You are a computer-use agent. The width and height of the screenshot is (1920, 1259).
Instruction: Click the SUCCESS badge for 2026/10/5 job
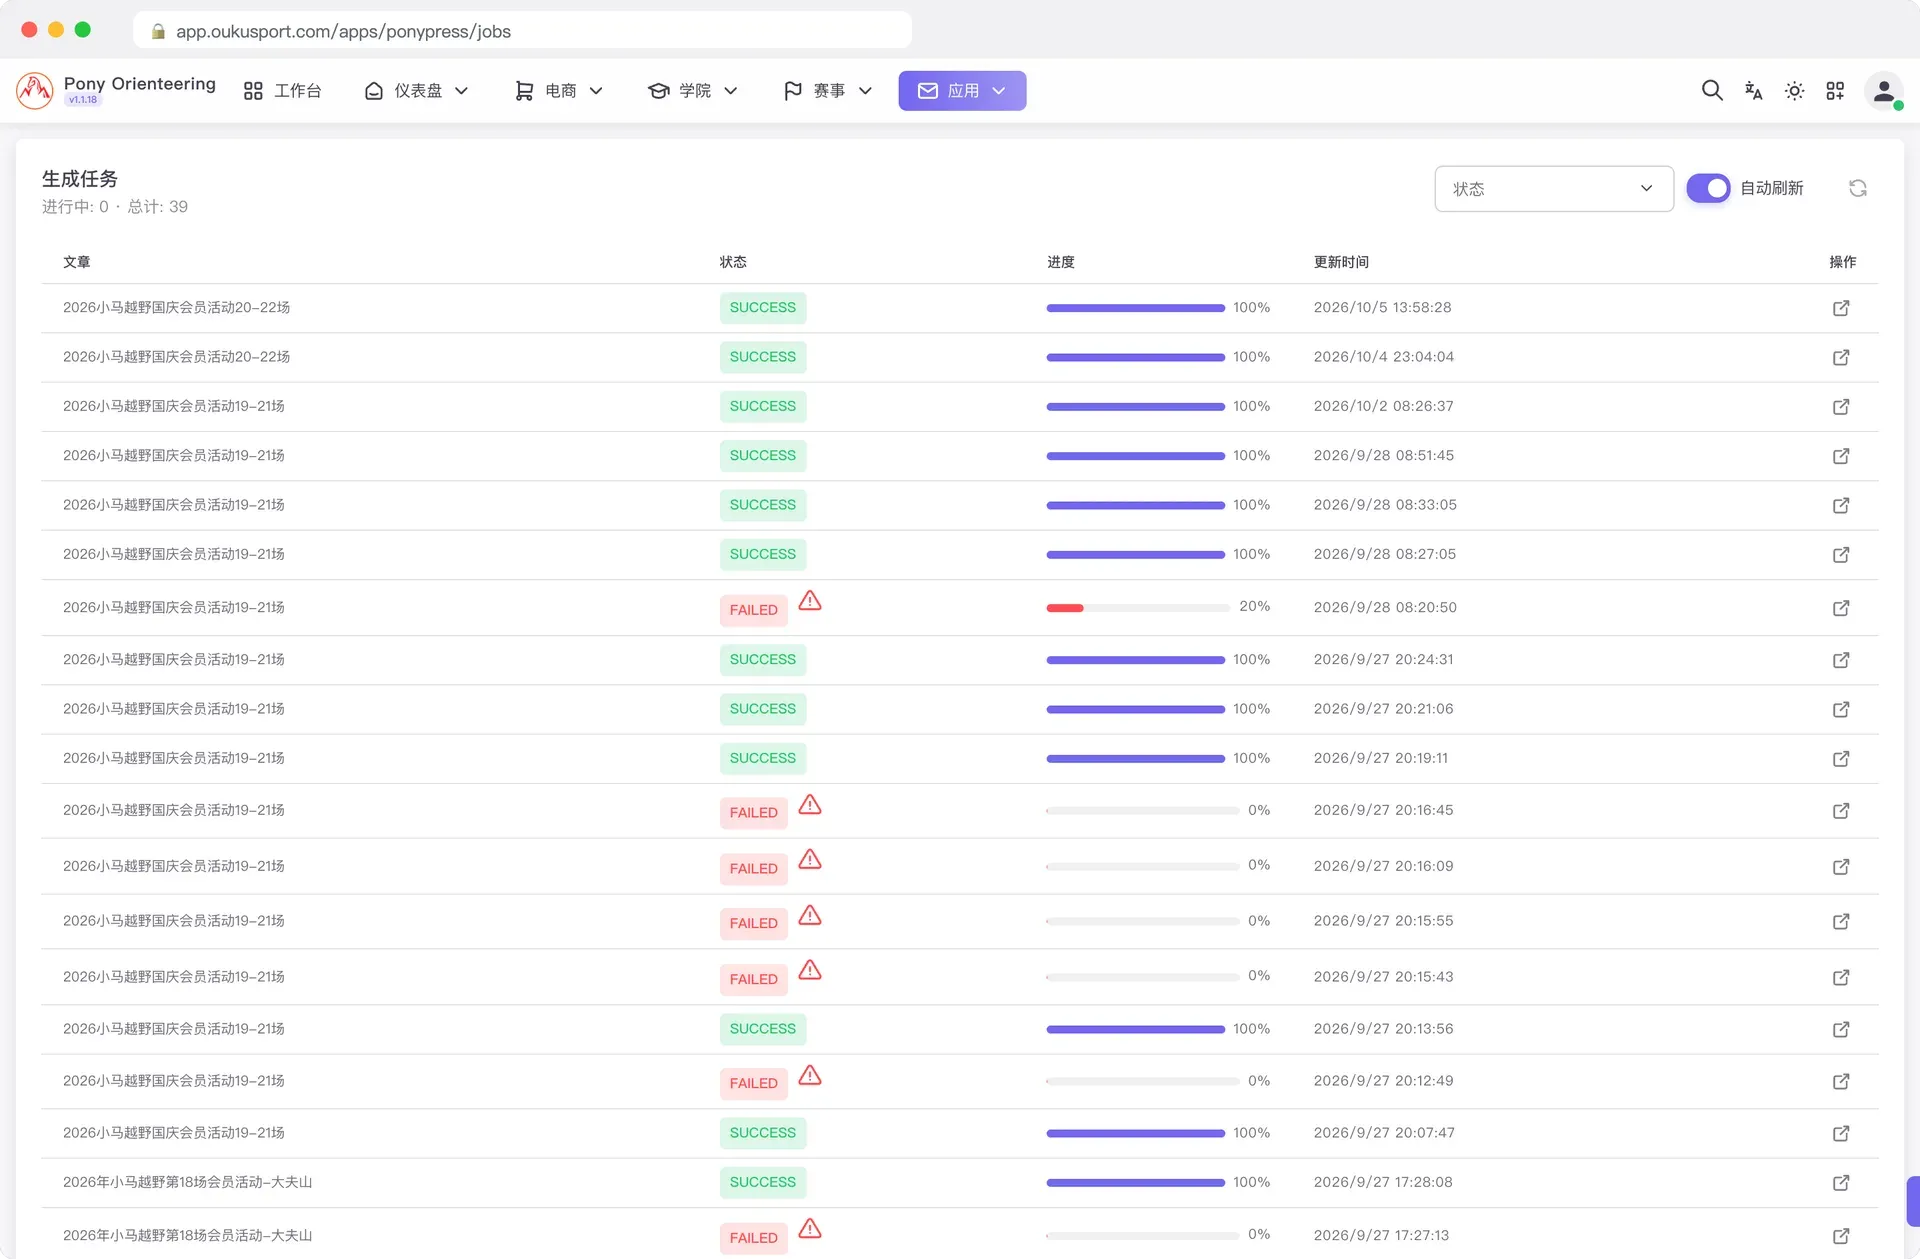point(763,308)
